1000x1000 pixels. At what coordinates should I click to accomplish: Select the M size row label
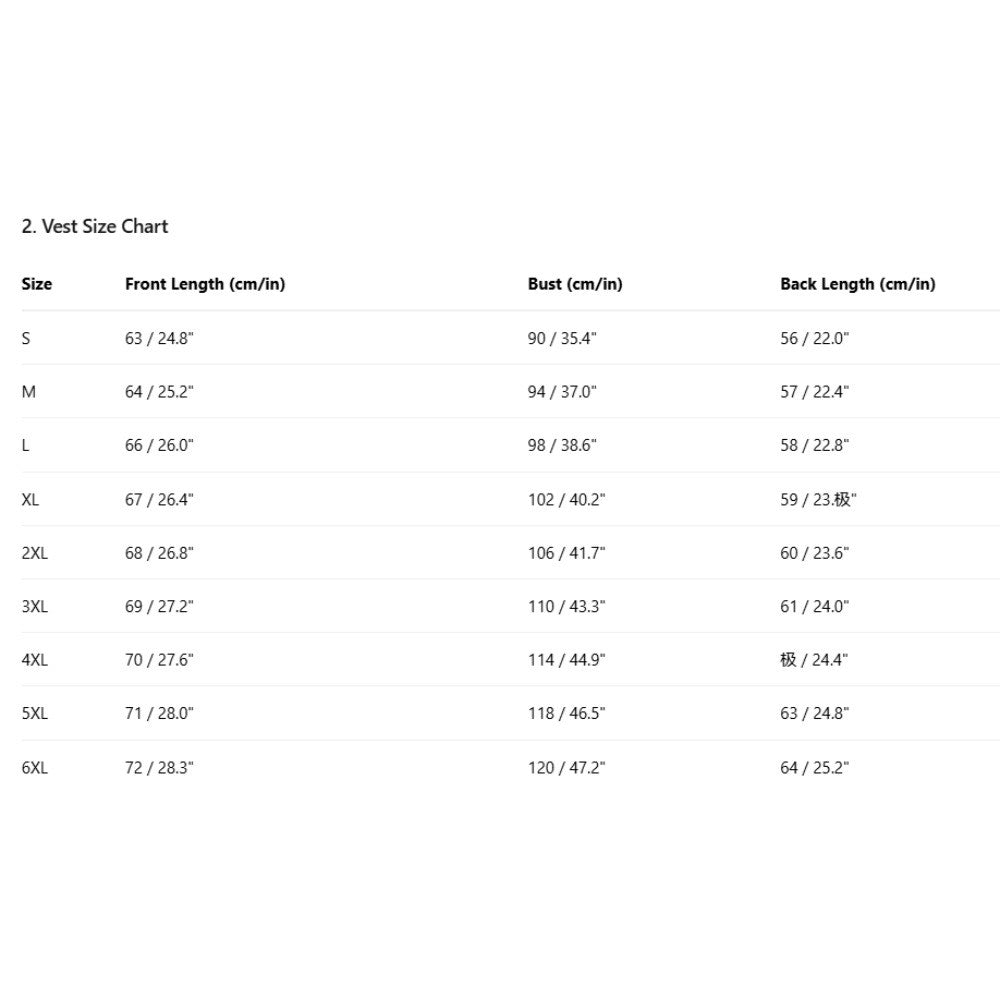coord(29,392)
